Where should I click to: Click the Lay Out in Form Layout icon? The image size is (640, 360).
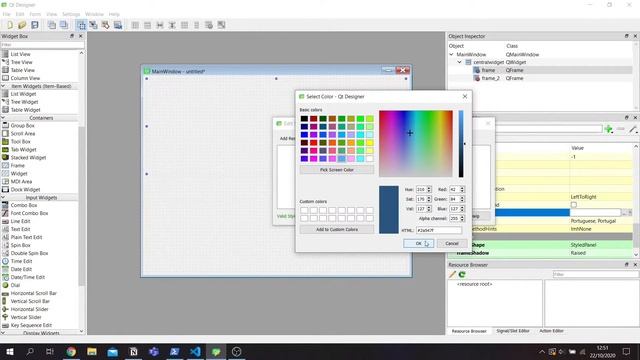click(197, 25)
